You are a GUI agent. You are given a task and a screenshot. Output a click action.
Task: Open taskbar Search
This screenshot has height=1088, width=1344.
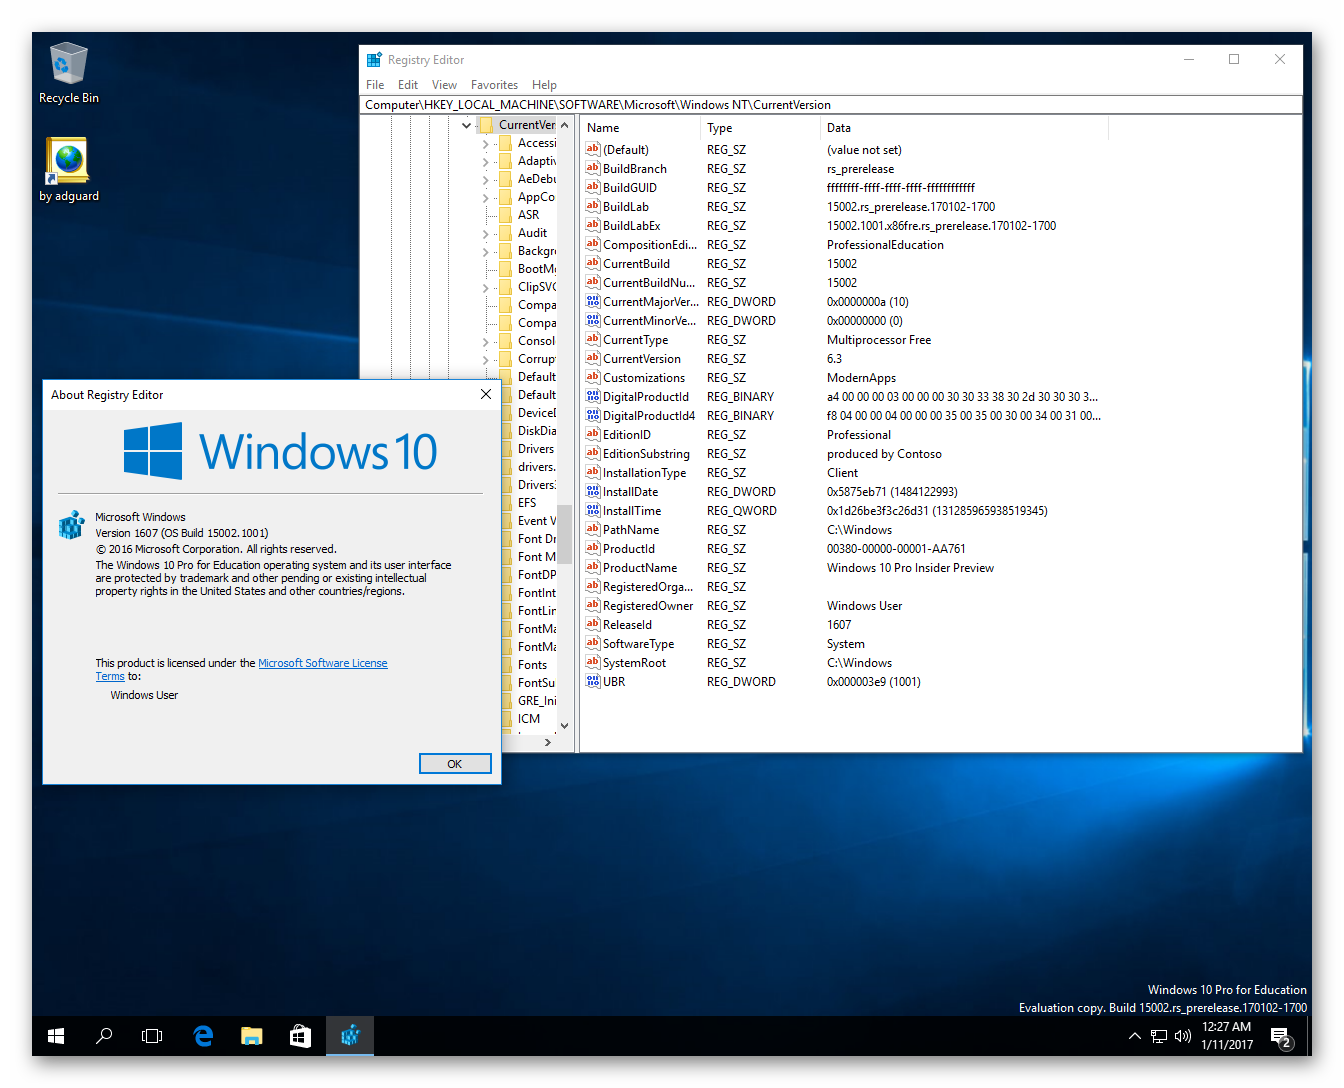(x=104, y=1036)
